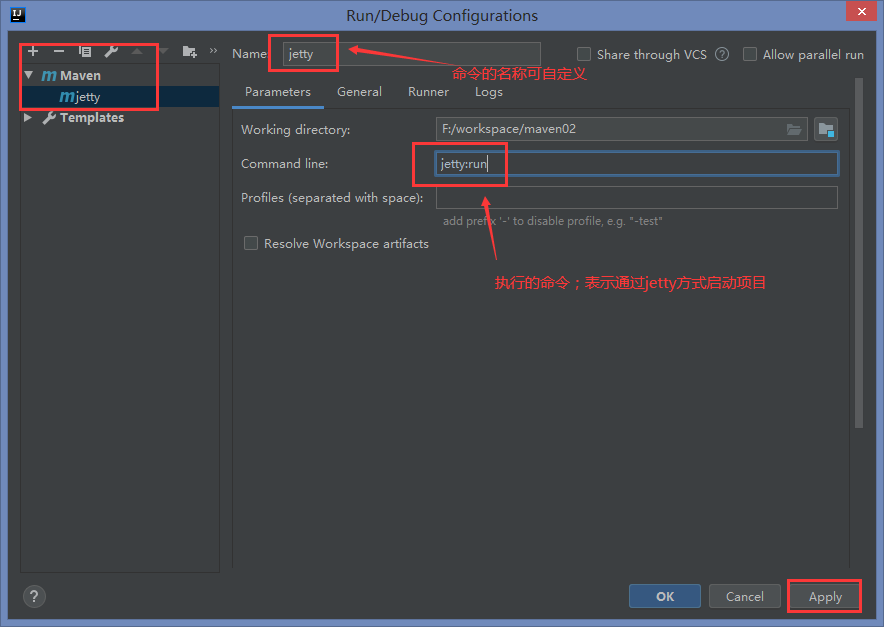This screenshot has height=627, width=884.
Task: Click the Create New Folder icon
Action: tap(189, 51)
